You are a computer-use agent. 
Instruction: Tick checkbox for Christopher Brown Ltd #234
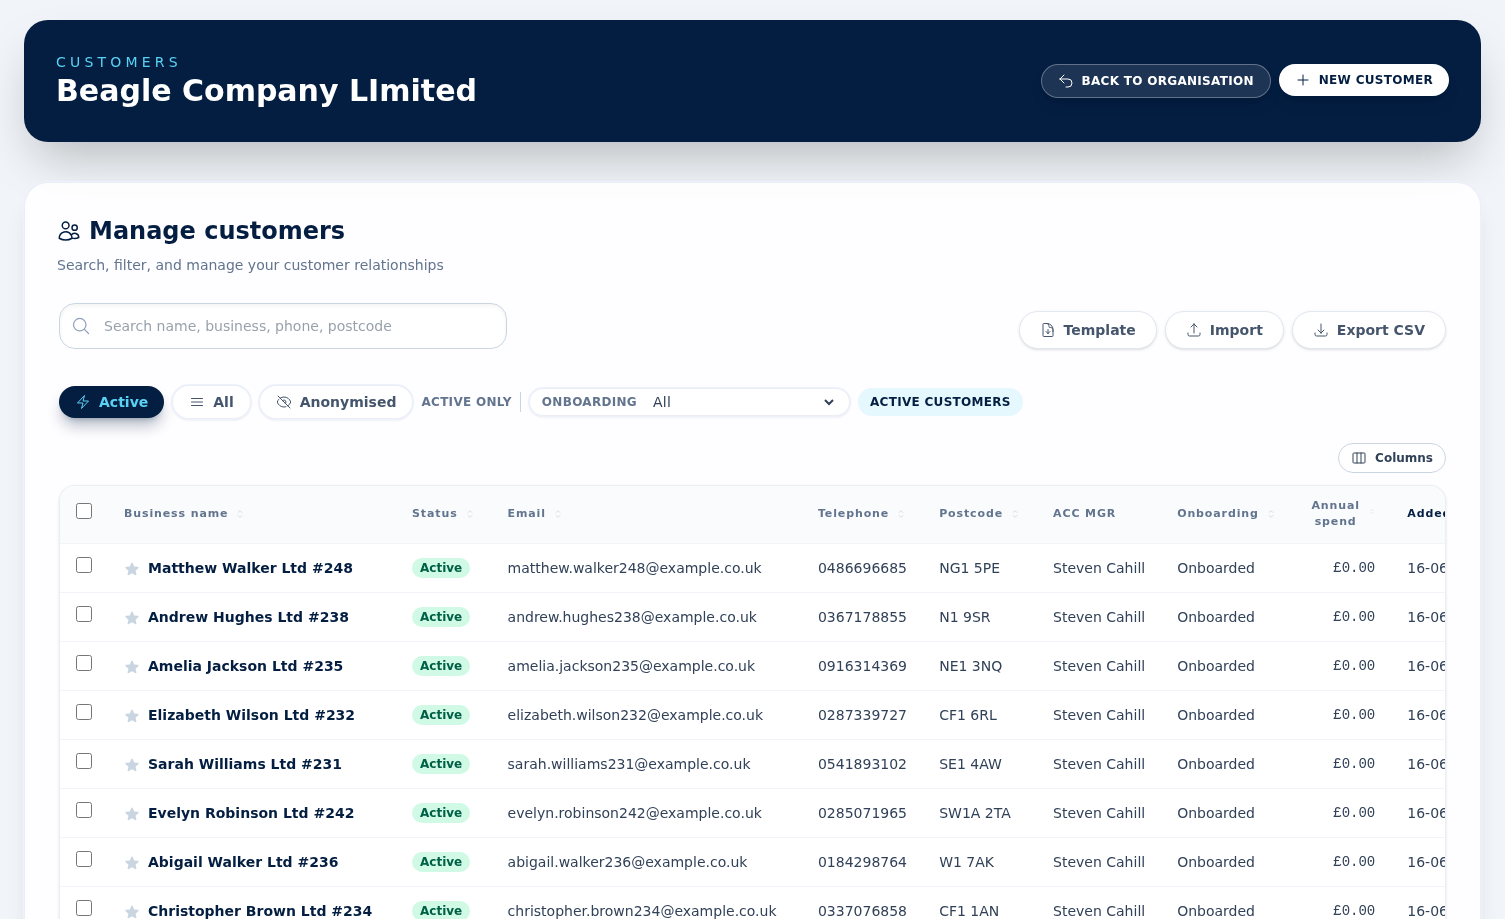click(x=84, y=908)
